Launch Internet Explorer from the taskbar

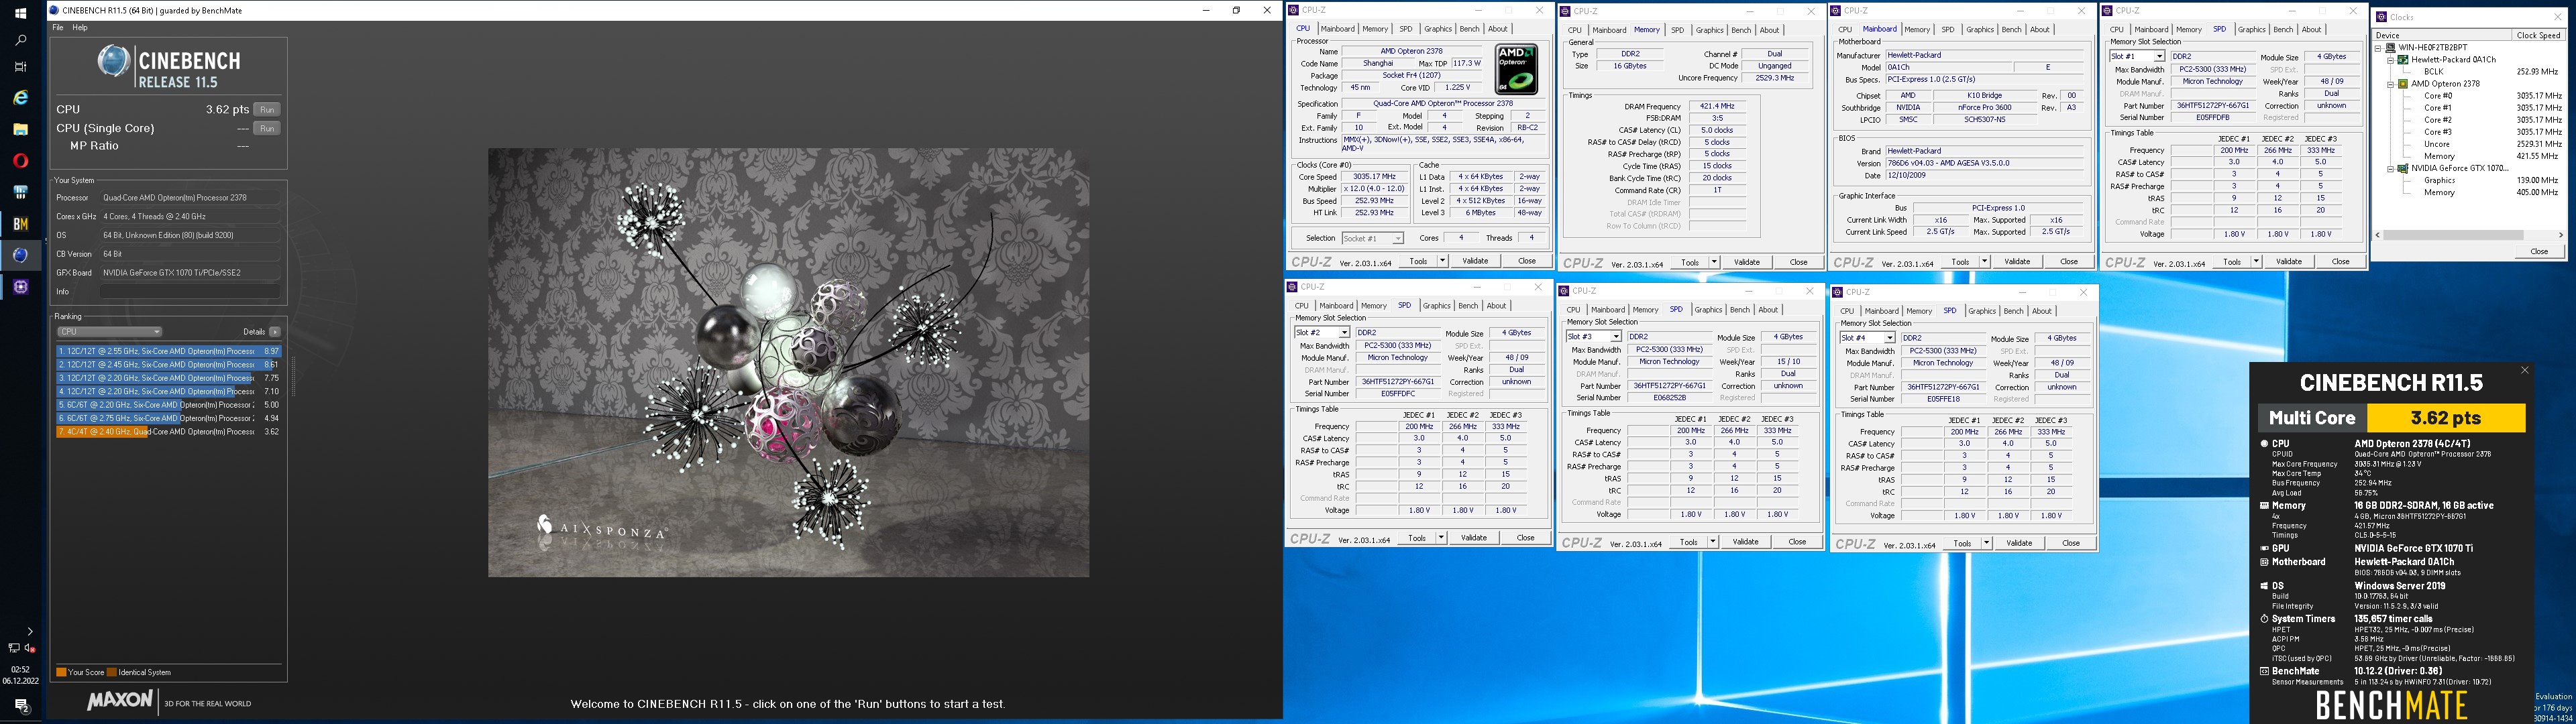coord(20,98)
